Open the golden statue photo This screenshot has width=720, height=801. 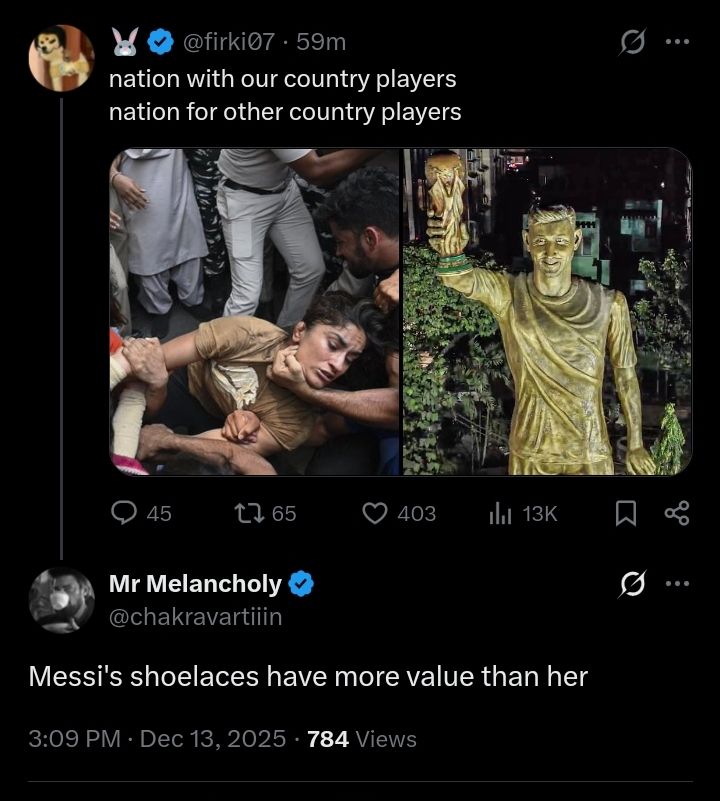click(547, 311)
